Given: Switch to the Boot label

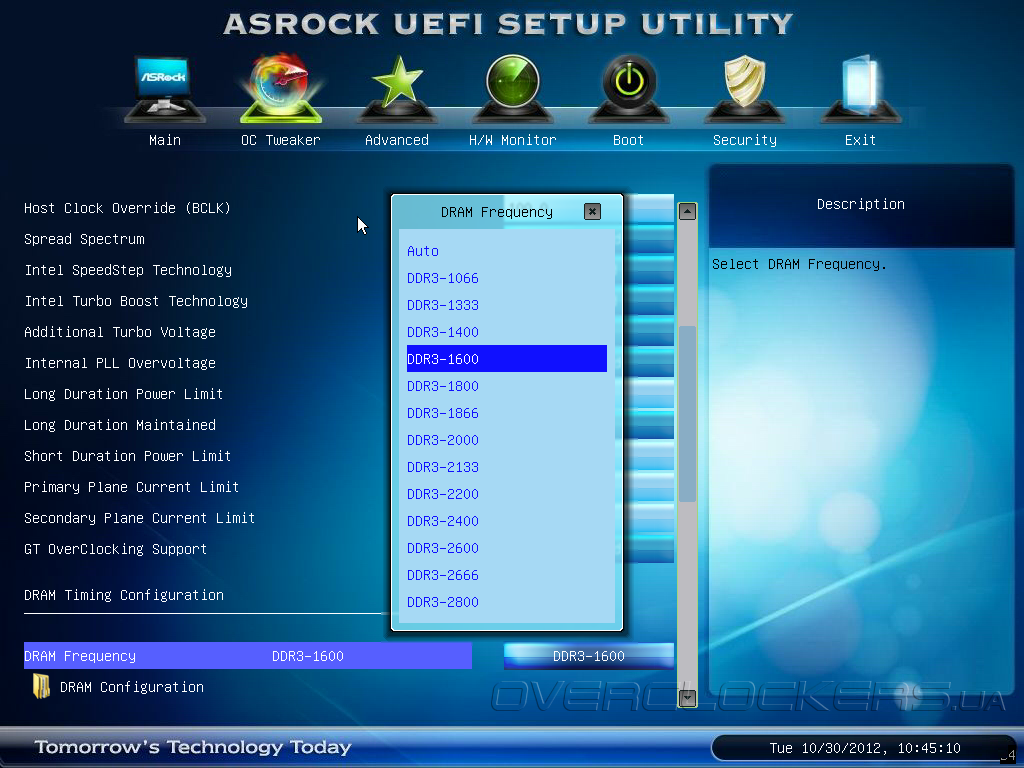Looking at the screenshot, I should (x=628, y=140).
